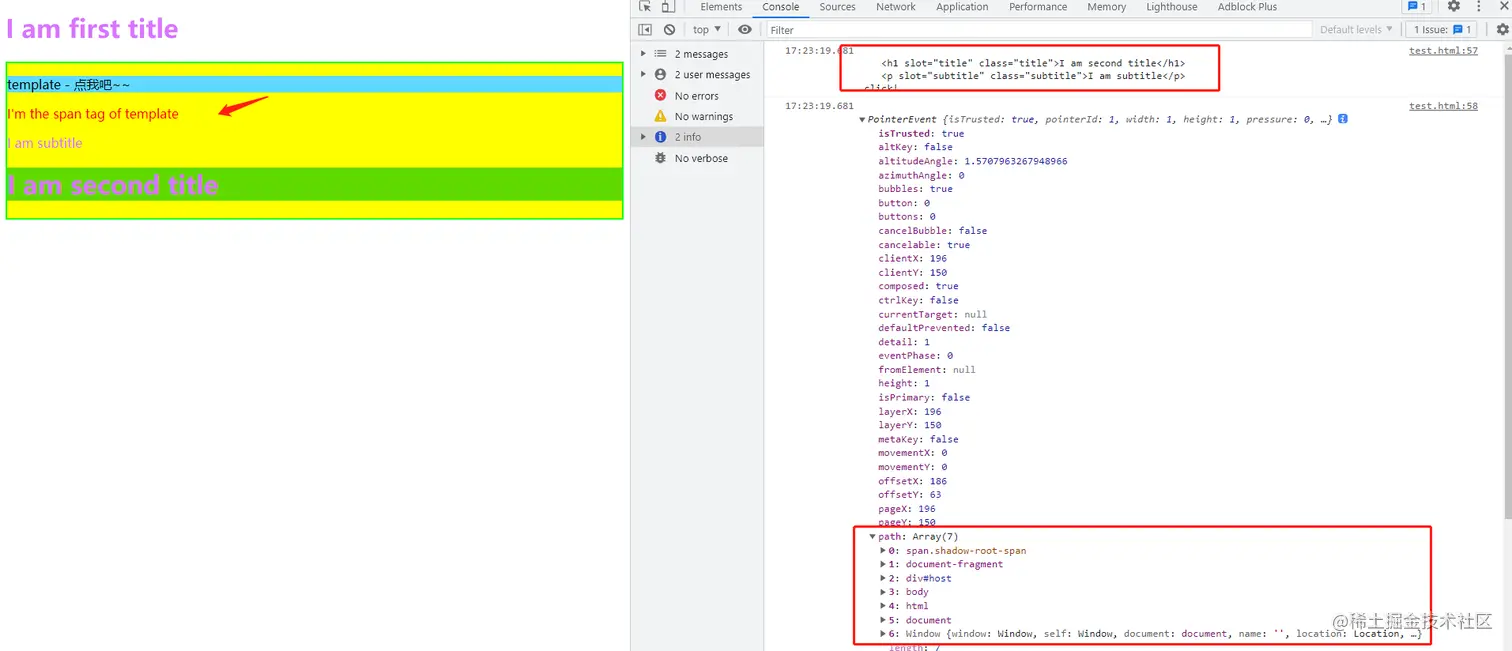Click the I am first title heading
The image size is (1512, 651).
coord(92,29)
